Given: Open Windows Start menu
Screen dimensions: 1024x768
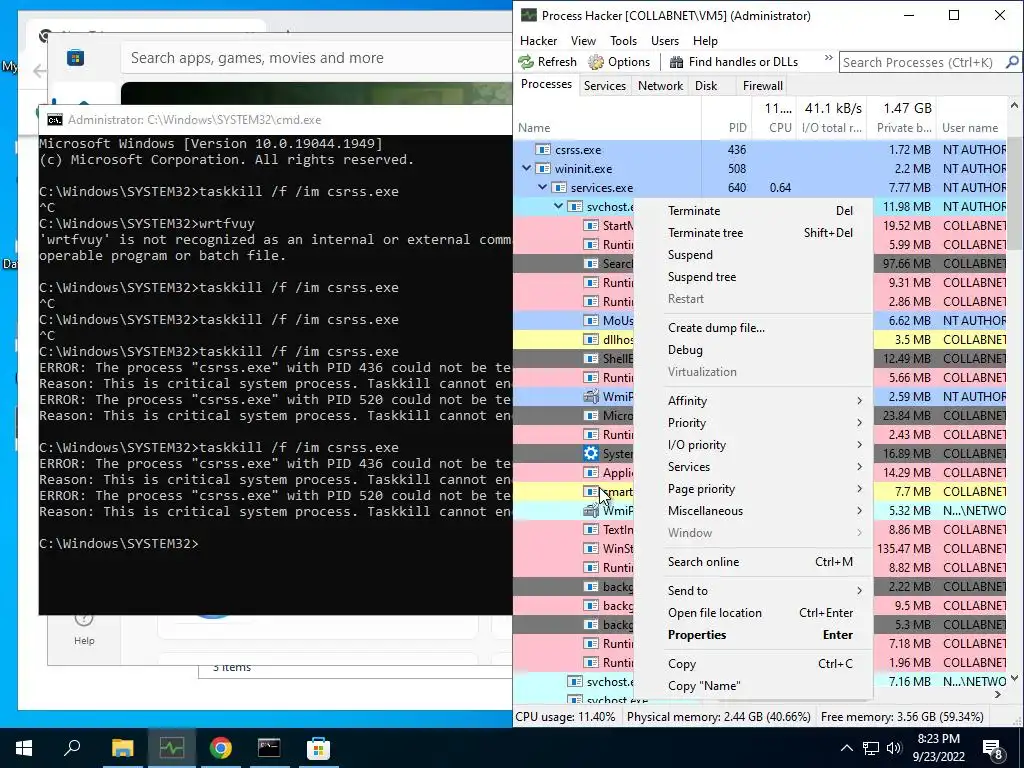Looking at the screenshot, I should (x=24, y=748).
